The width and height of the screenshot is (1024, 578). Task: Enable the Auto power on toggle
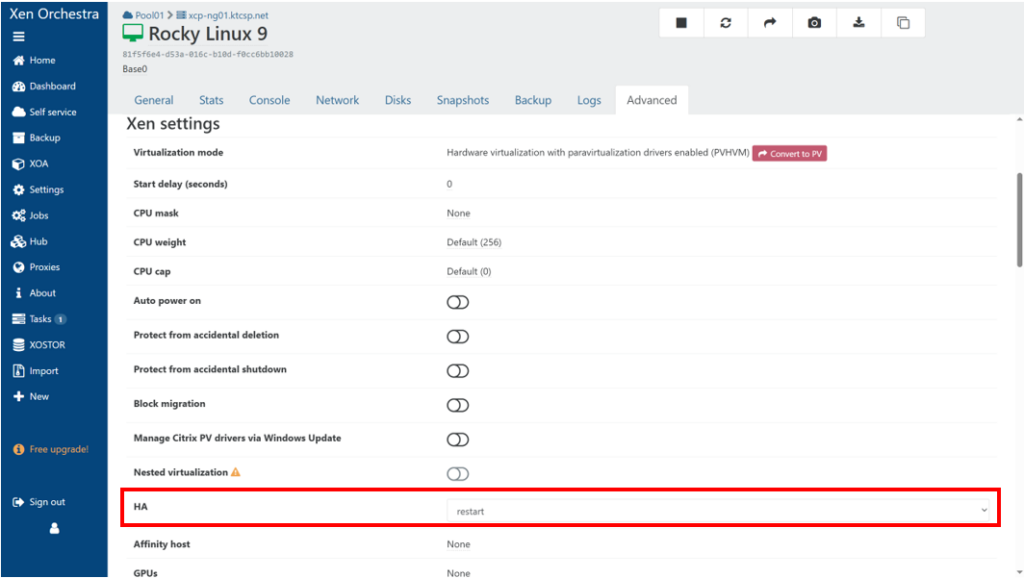(x=457, y=302)
